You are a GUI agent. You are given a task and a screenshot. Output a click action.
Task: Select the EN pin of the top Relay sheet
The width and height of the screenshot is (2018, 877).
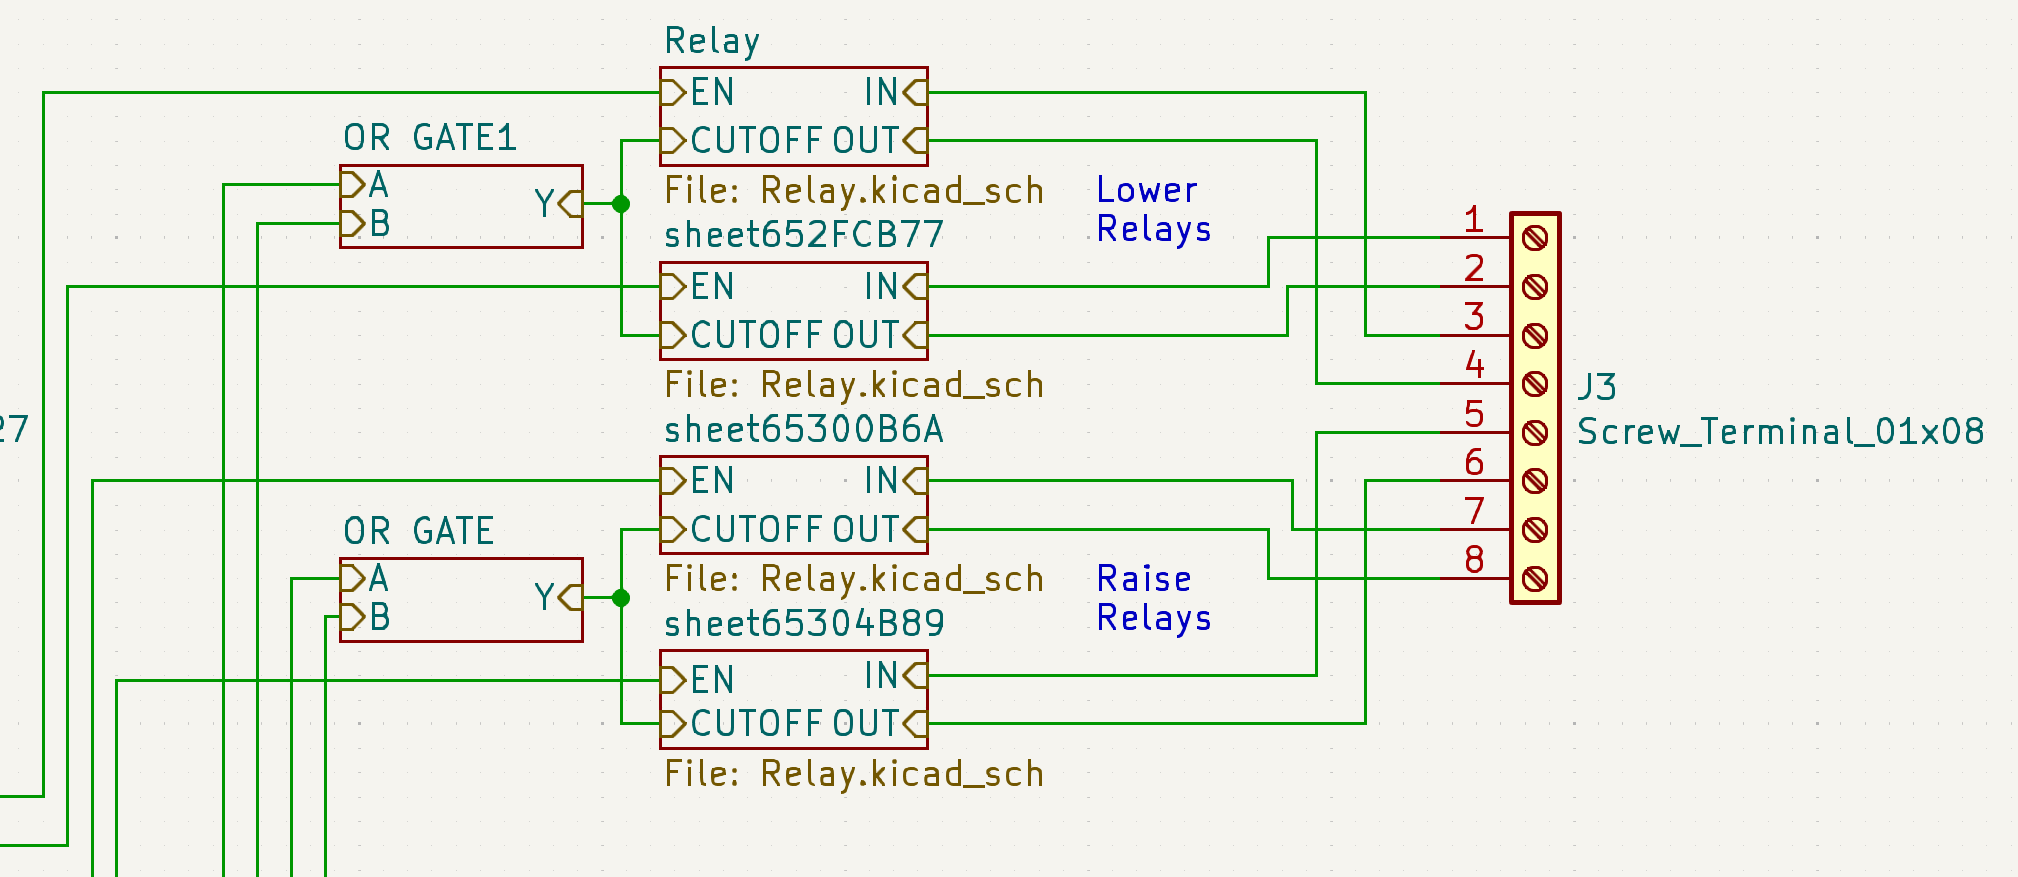click(x=699, y=92)
